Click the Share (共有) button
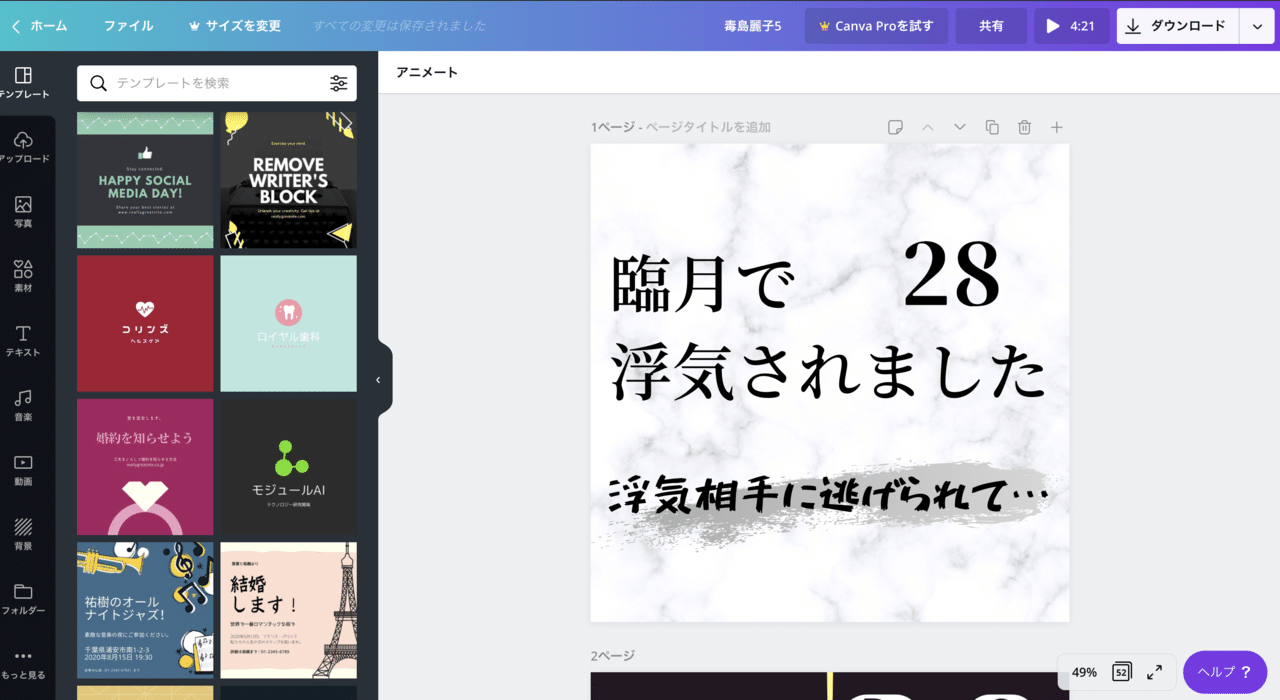Viewport: 1280px width, 700px height. click(x=991, y=26)
